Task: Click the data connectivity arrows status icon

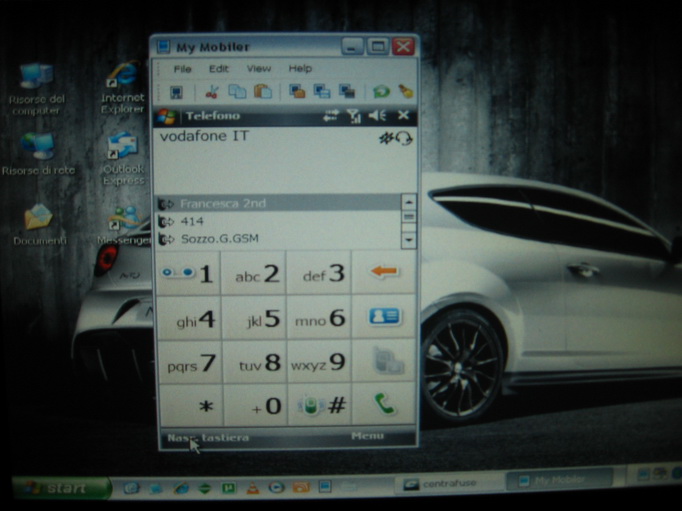Action: (331, 116)
